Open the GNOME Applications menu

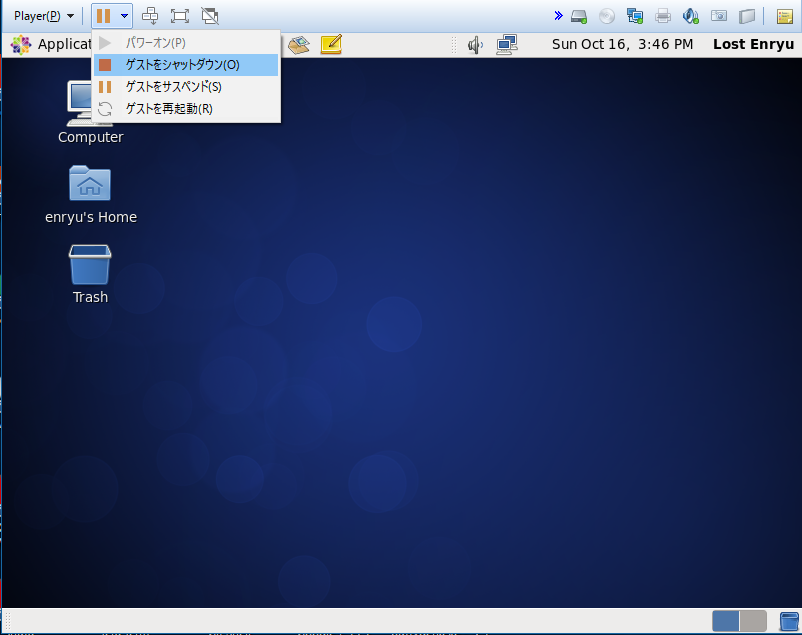tap(51, 45)
